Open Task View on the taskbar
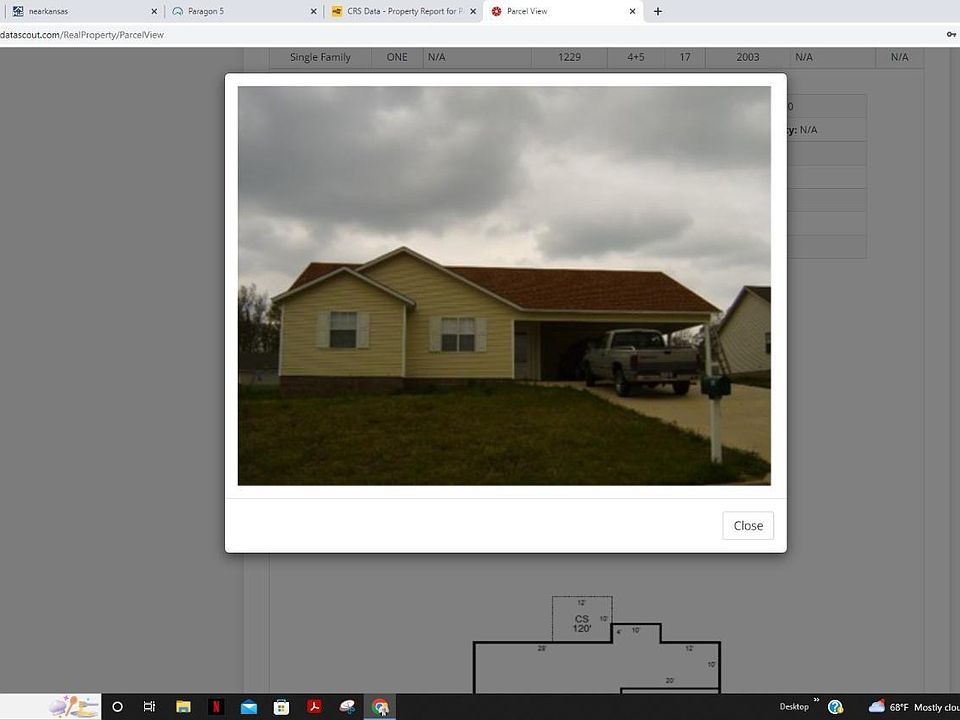This screenshot has width=960, height=720. [149, 707]
